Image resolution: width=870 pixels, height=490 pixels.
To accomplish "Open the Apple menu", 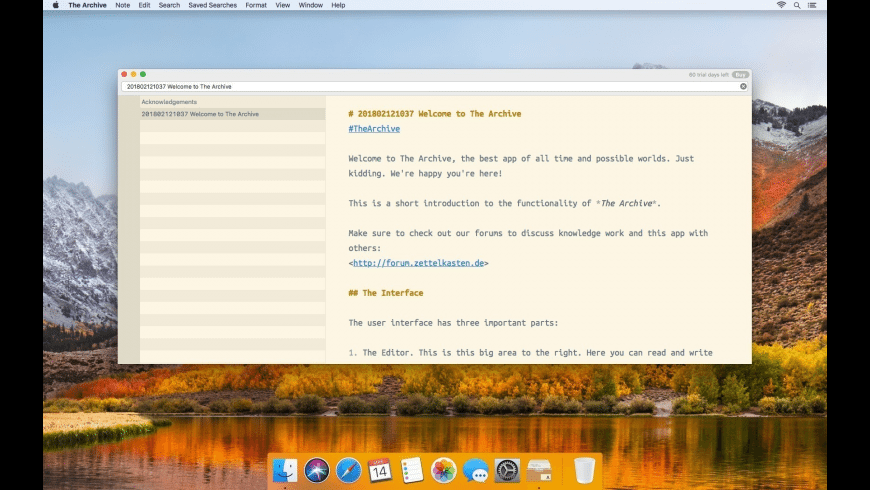I will [x=55, y=5].
